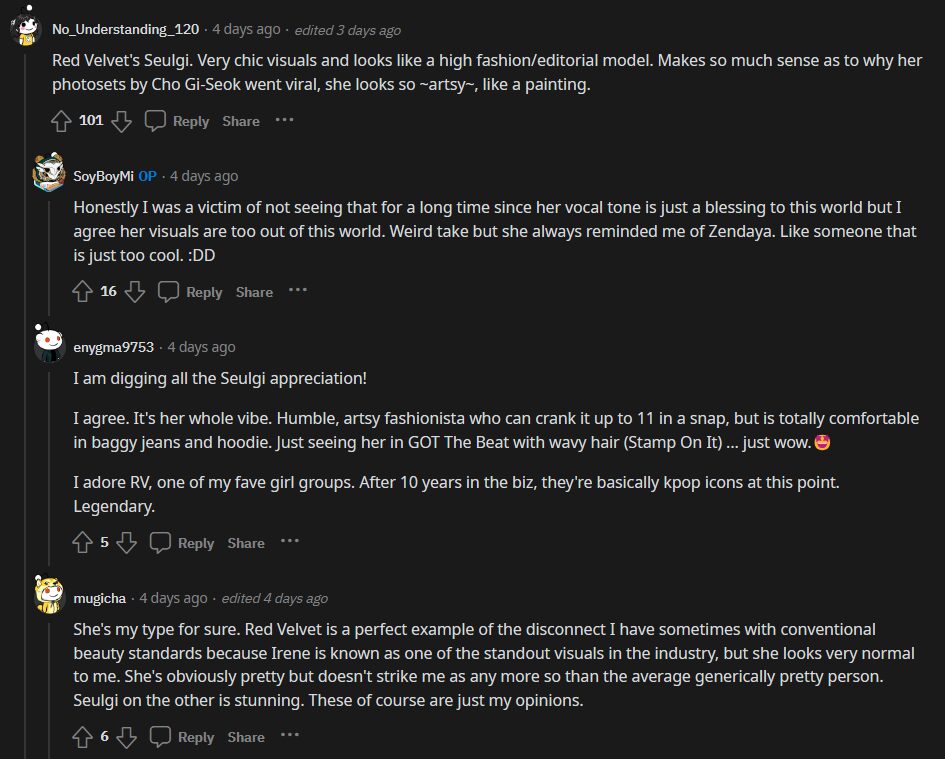Downvote mugicha's comment

126,737
